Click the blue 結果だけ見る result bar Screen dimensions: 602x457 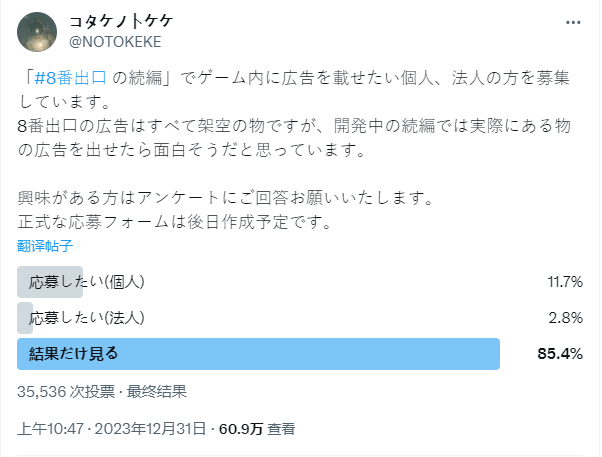pyautogui.click(x=258, y=354)
